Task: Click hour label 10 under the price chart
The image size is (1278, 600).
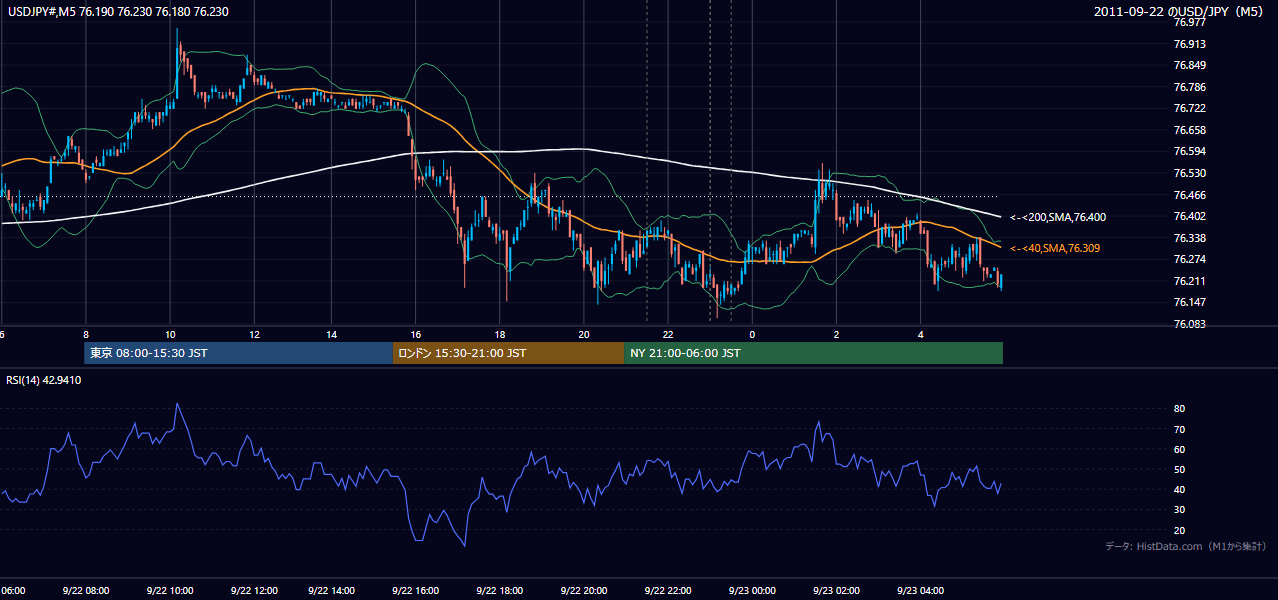Action: [x=169, y=335]
